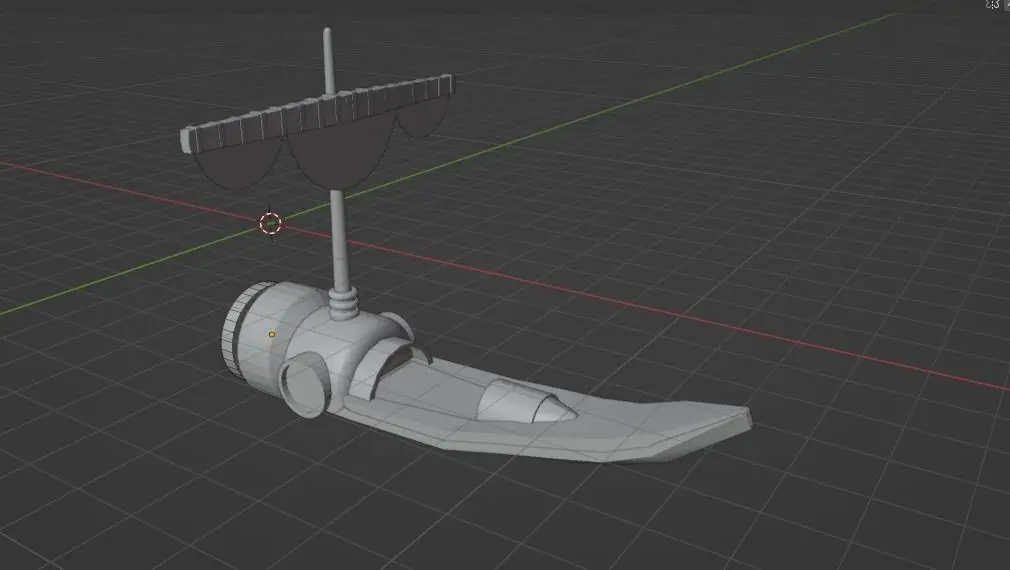Viewport: 1010px width, 570px height.
Task: Select the cone-shaped piece on the deck
Action: [527, 402]
